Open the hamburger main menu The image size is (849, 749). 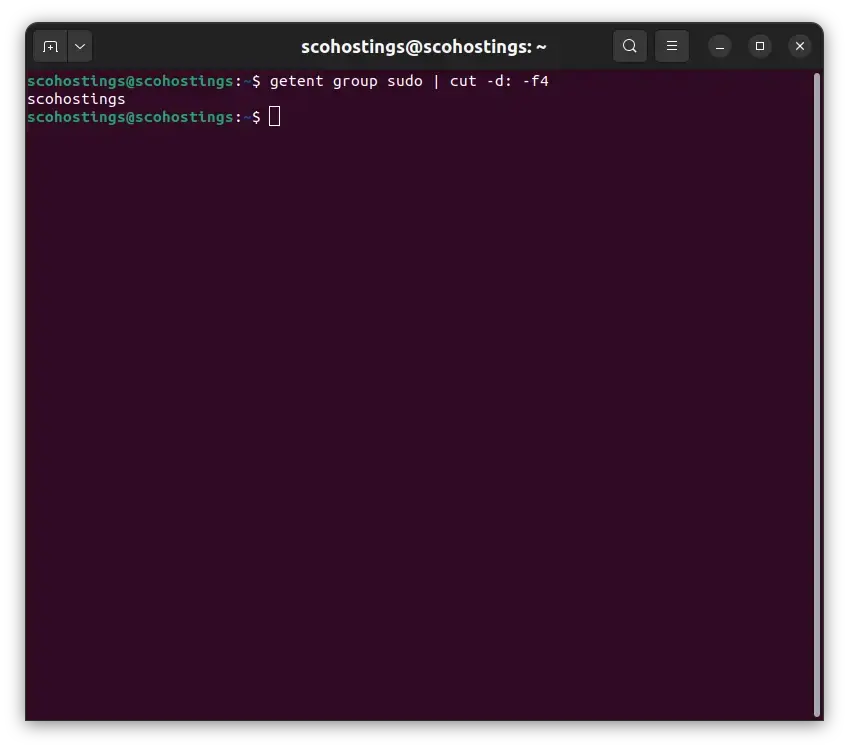[671, 46]
